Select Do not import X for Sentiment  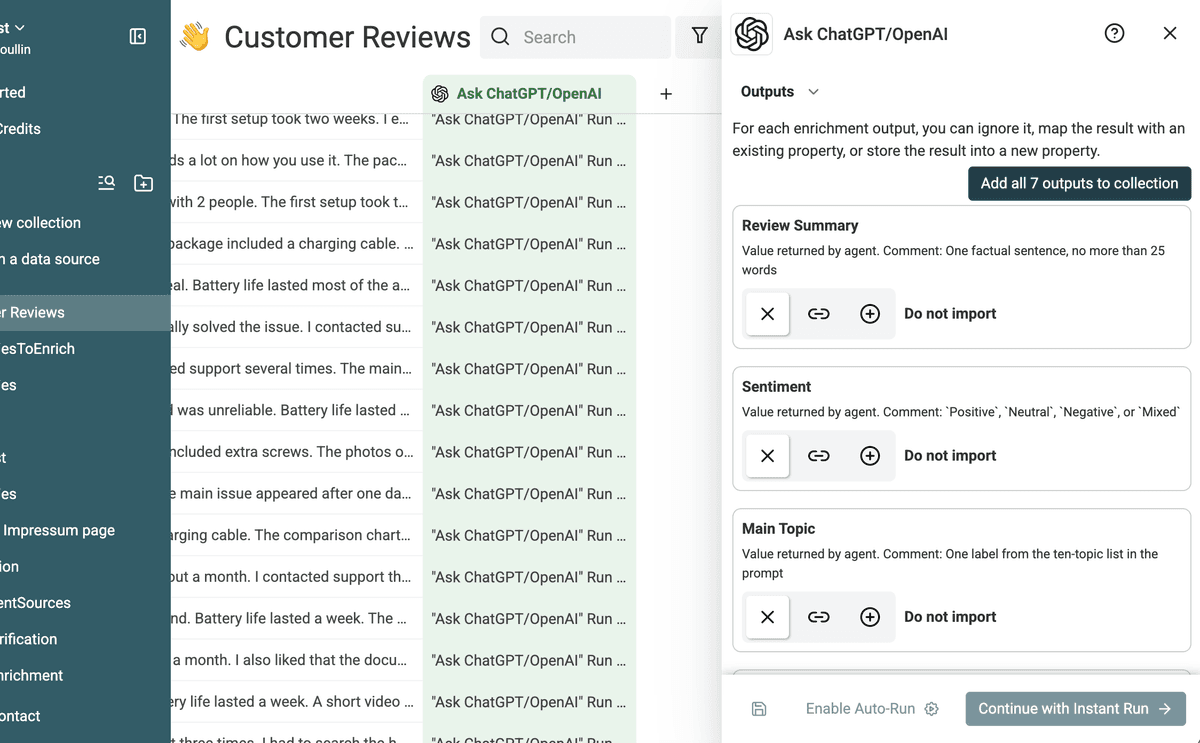point(768,456)
